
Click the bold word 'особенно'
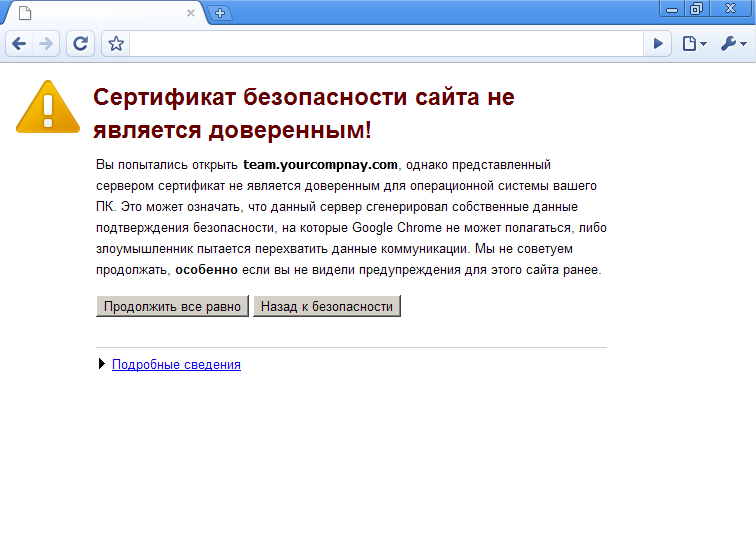[x=206, y=270]
